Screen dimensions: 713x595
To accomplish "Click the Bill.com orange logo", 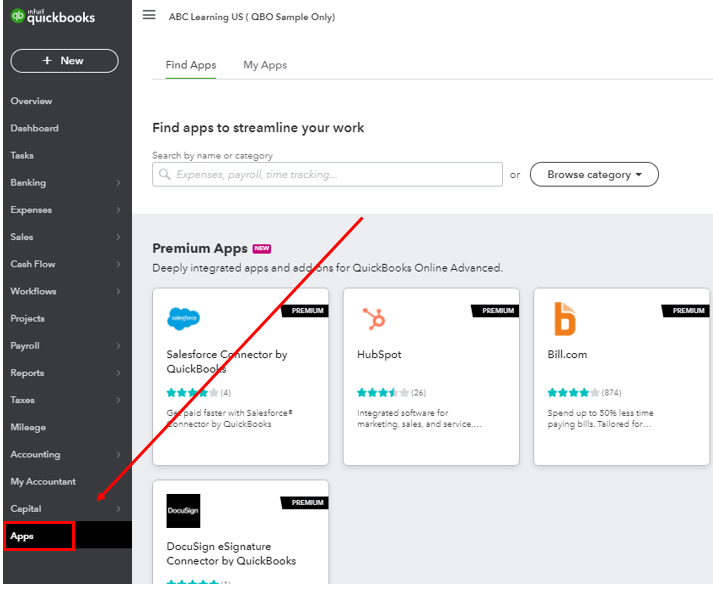I will [565, 319].
